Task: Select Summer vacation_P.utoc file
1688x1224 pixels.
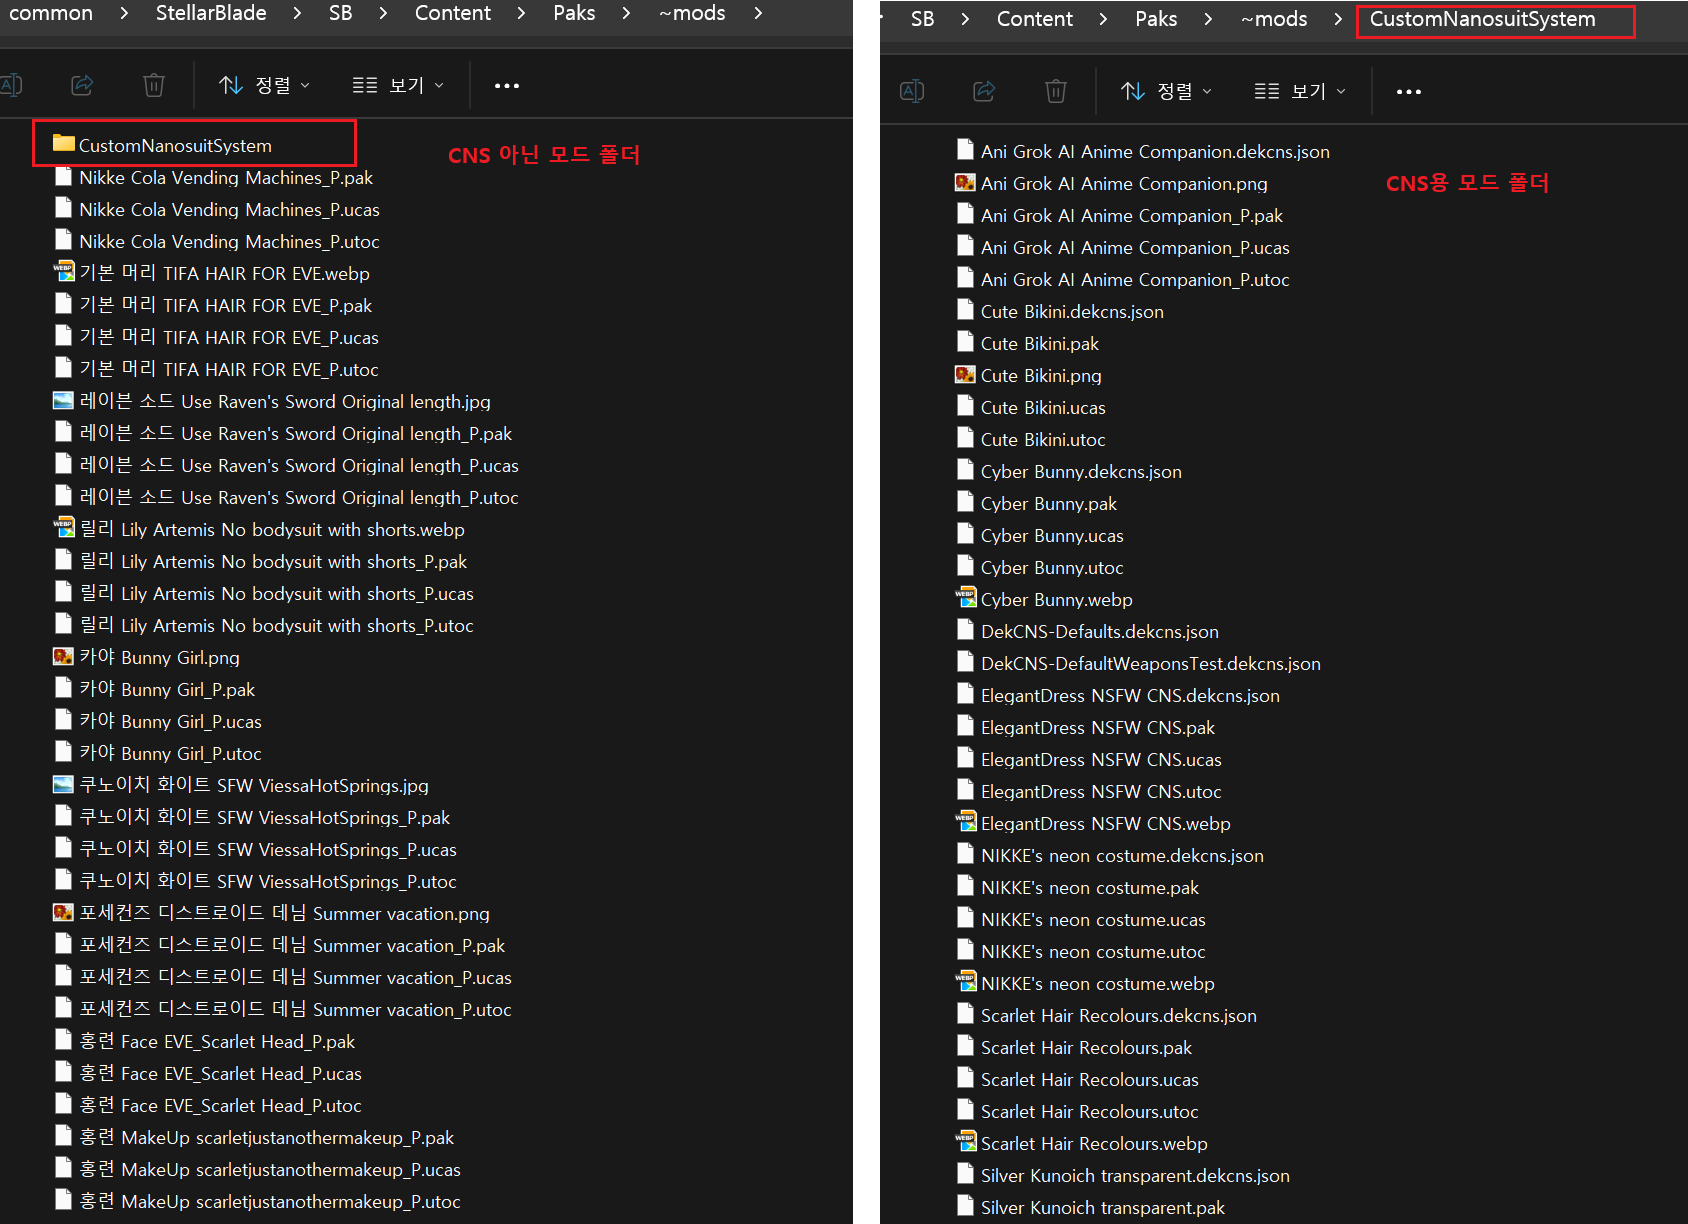Action: [295, 1009]
